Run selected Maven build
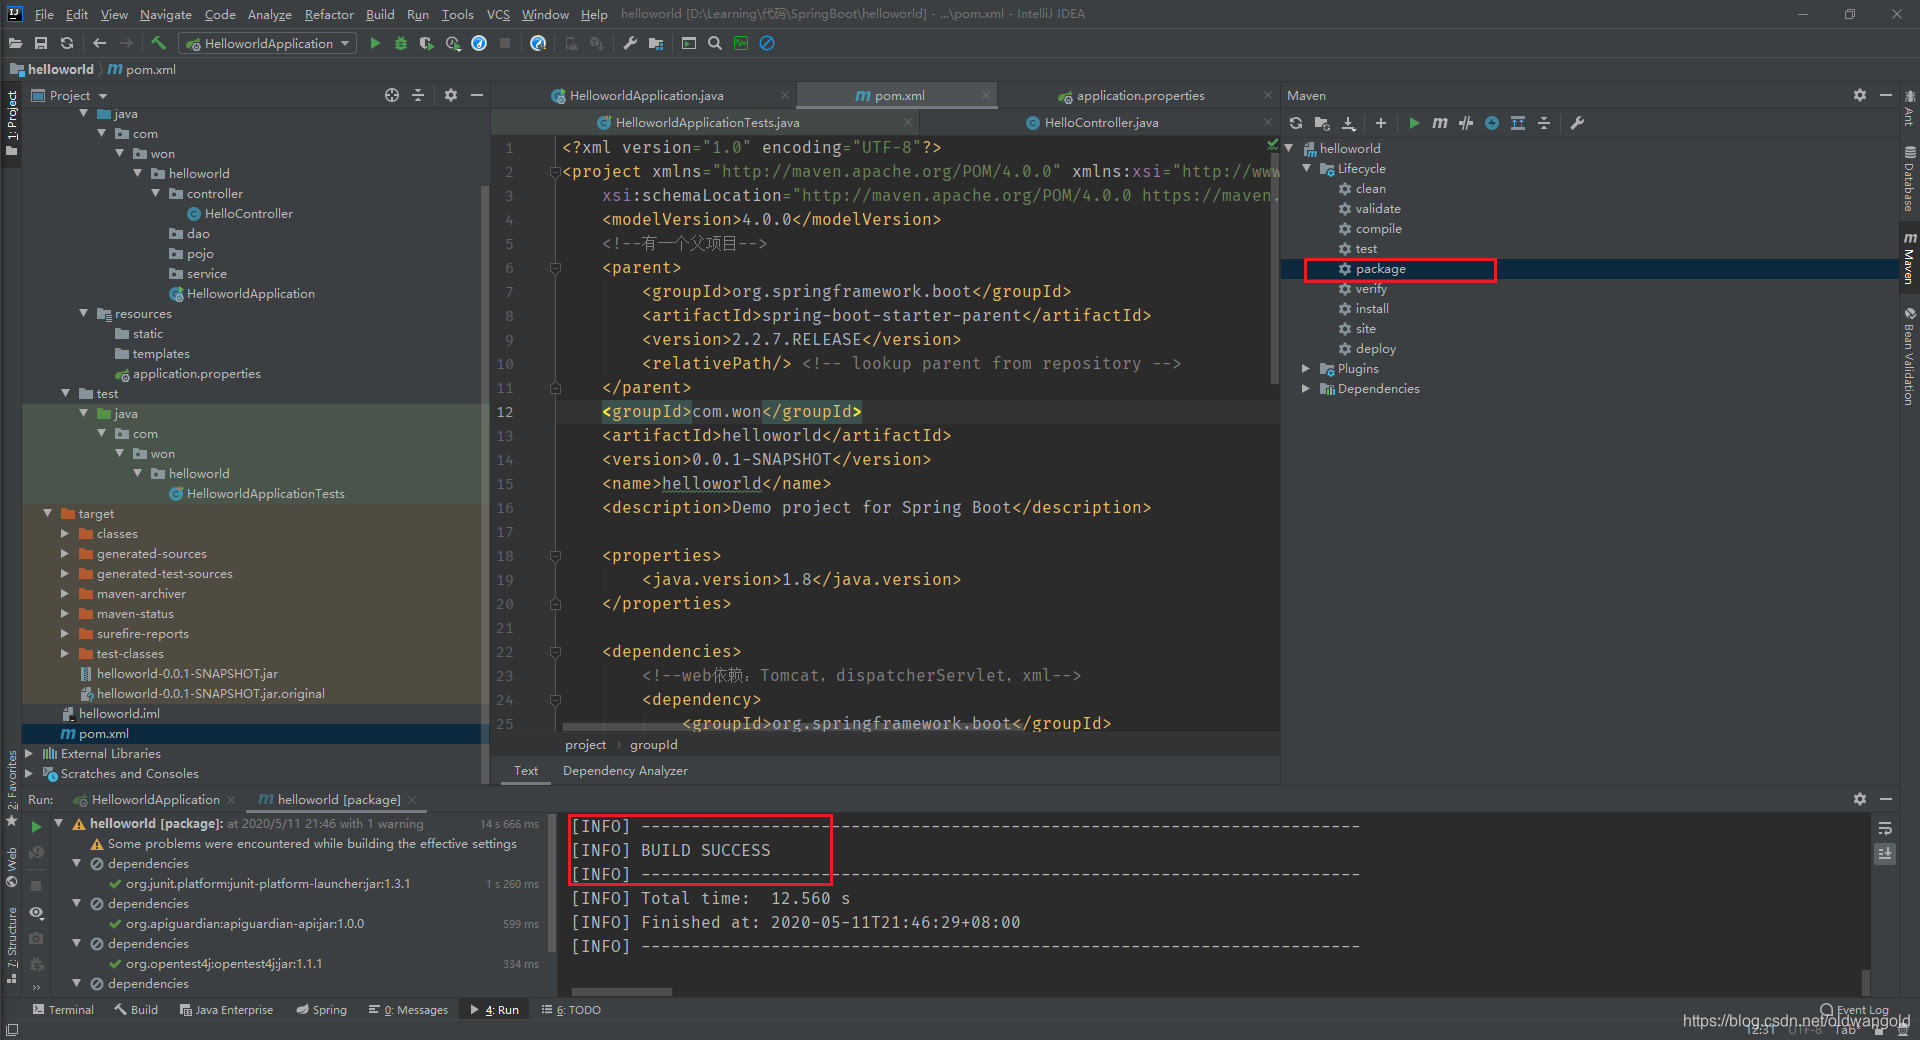This screenshot has width=1920, height=1040. click(1414, 123)
